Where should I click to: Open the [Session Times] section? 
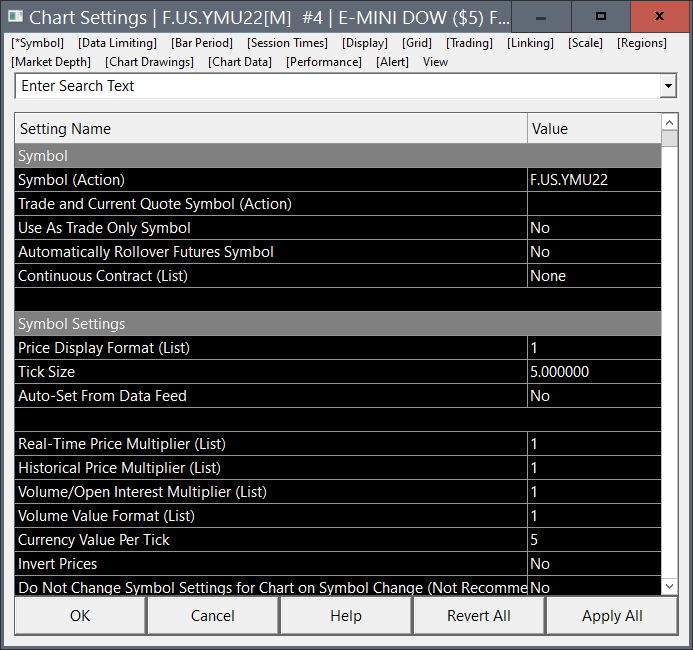tap(287, 43)
